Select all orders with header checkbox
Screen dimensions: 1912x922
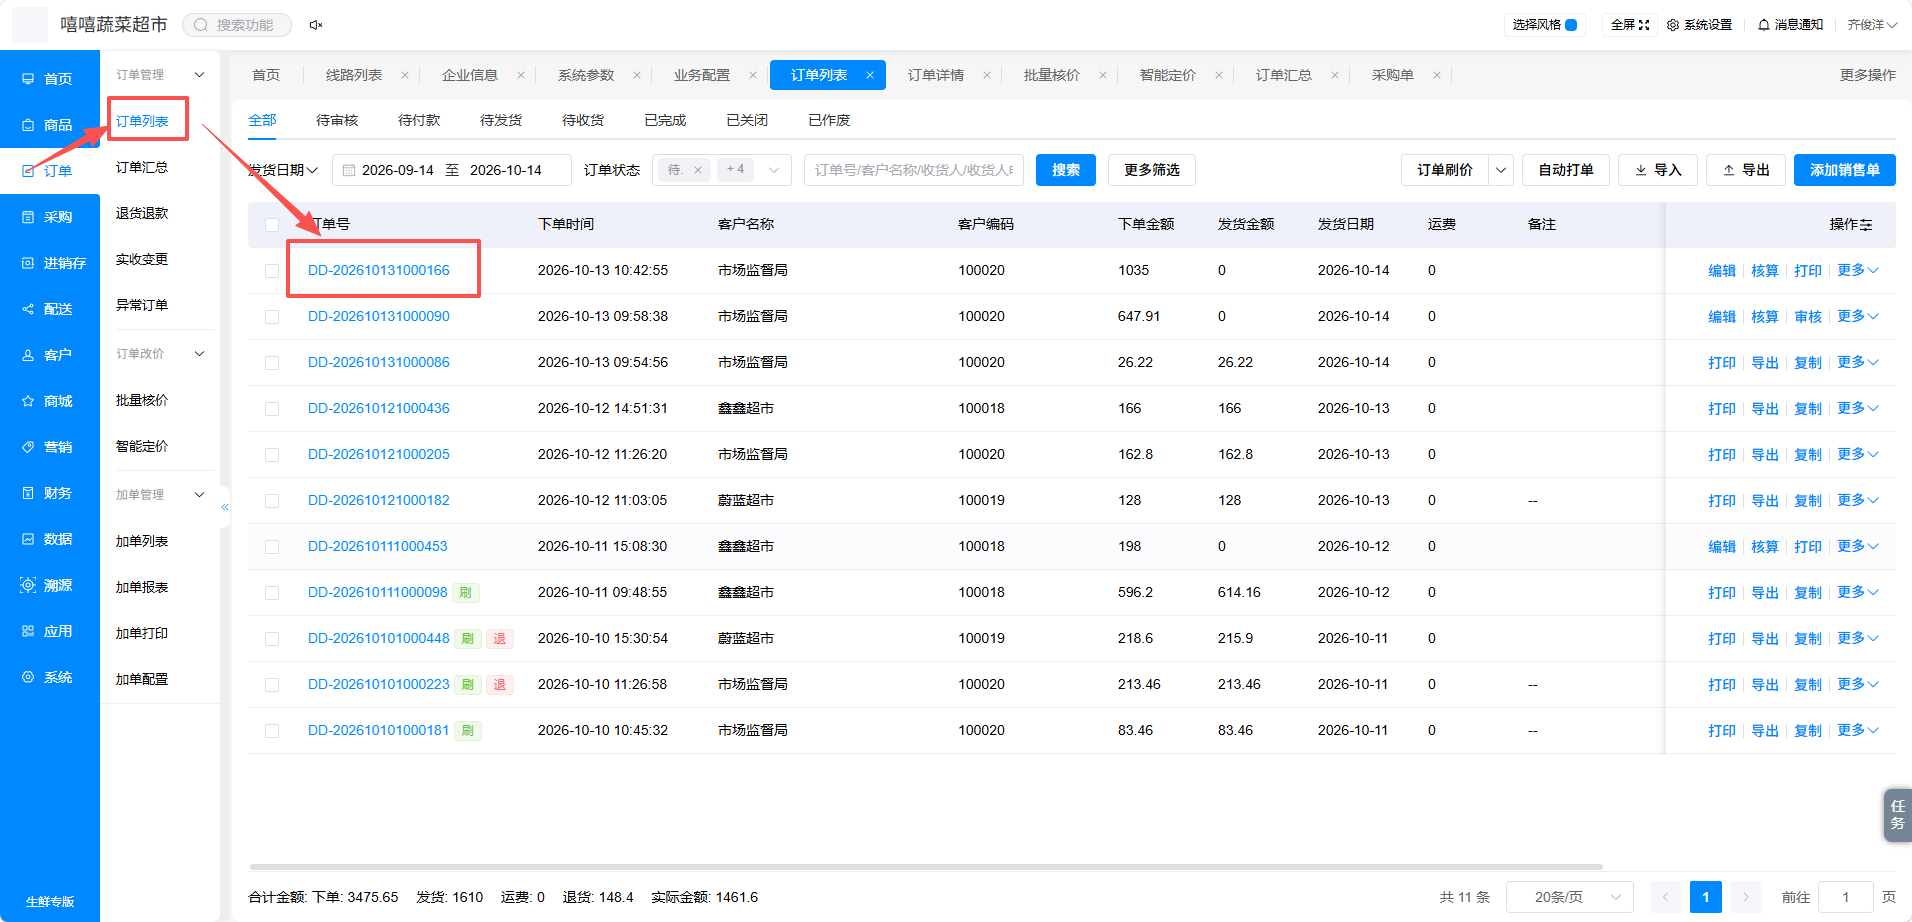(x=272, y=225)
